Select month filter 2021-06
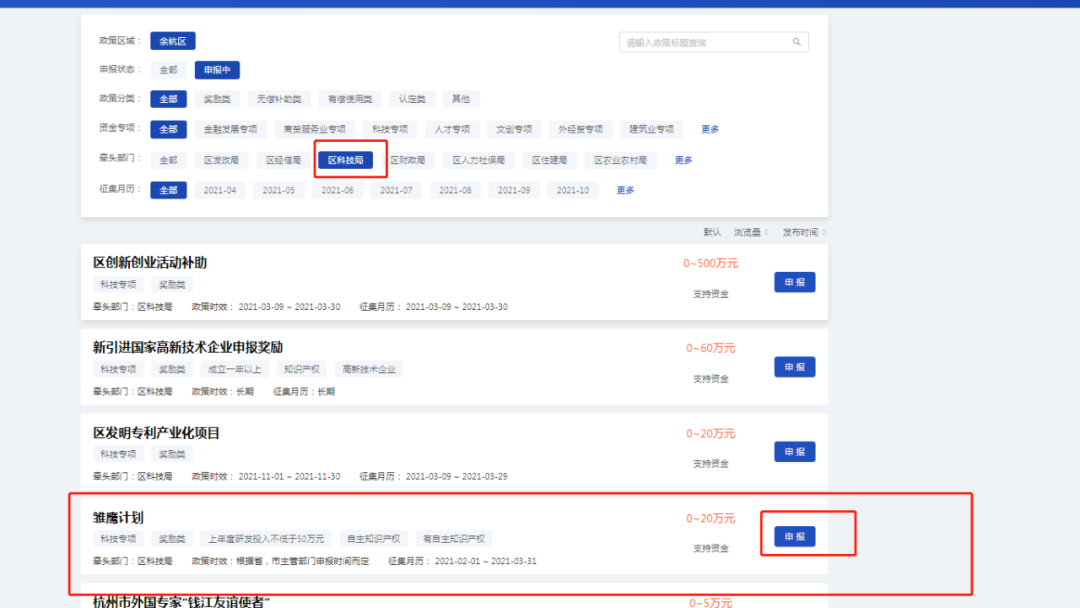Screen dimensions: 1080x608 coord(337,190)
